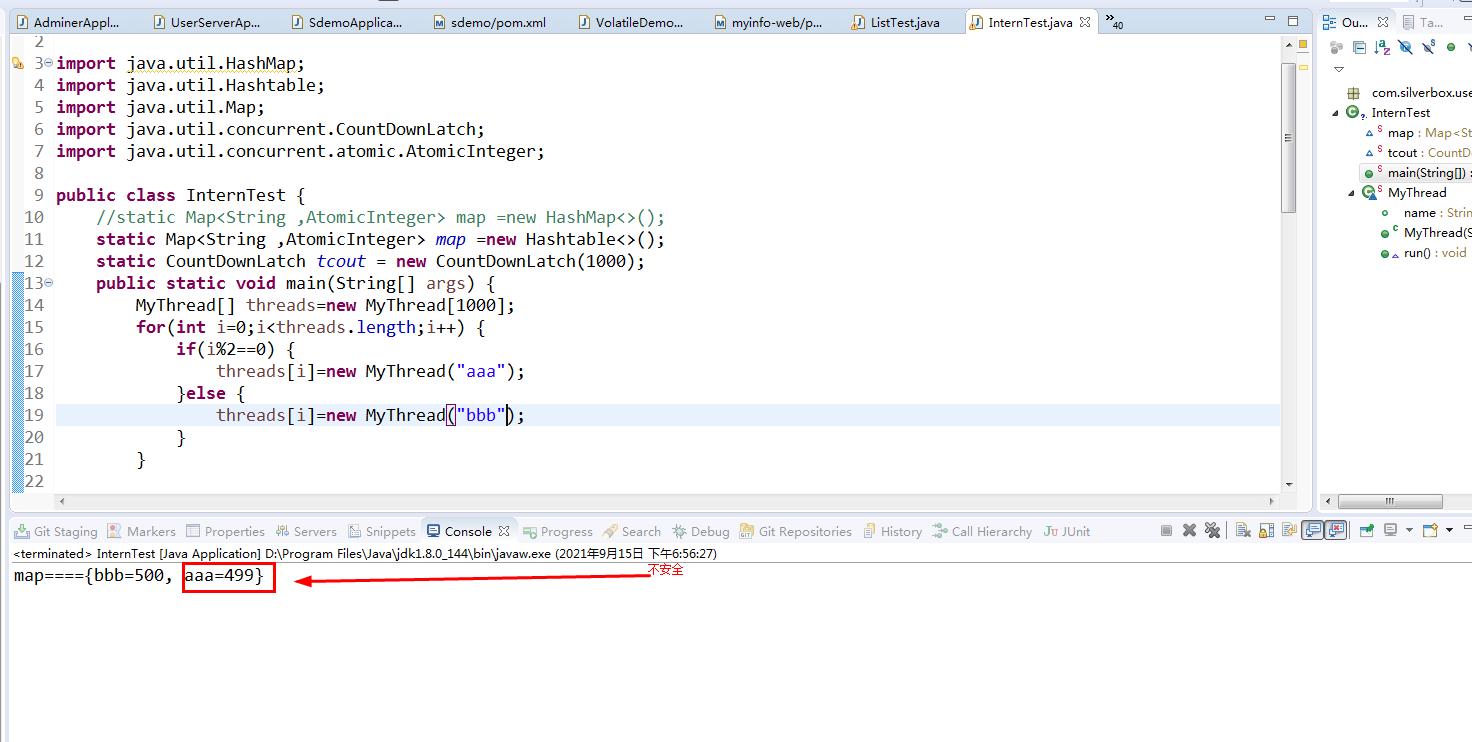Pin the Console view
1472x742 pixels.
pyautogui.click(x=1366, y=531)
